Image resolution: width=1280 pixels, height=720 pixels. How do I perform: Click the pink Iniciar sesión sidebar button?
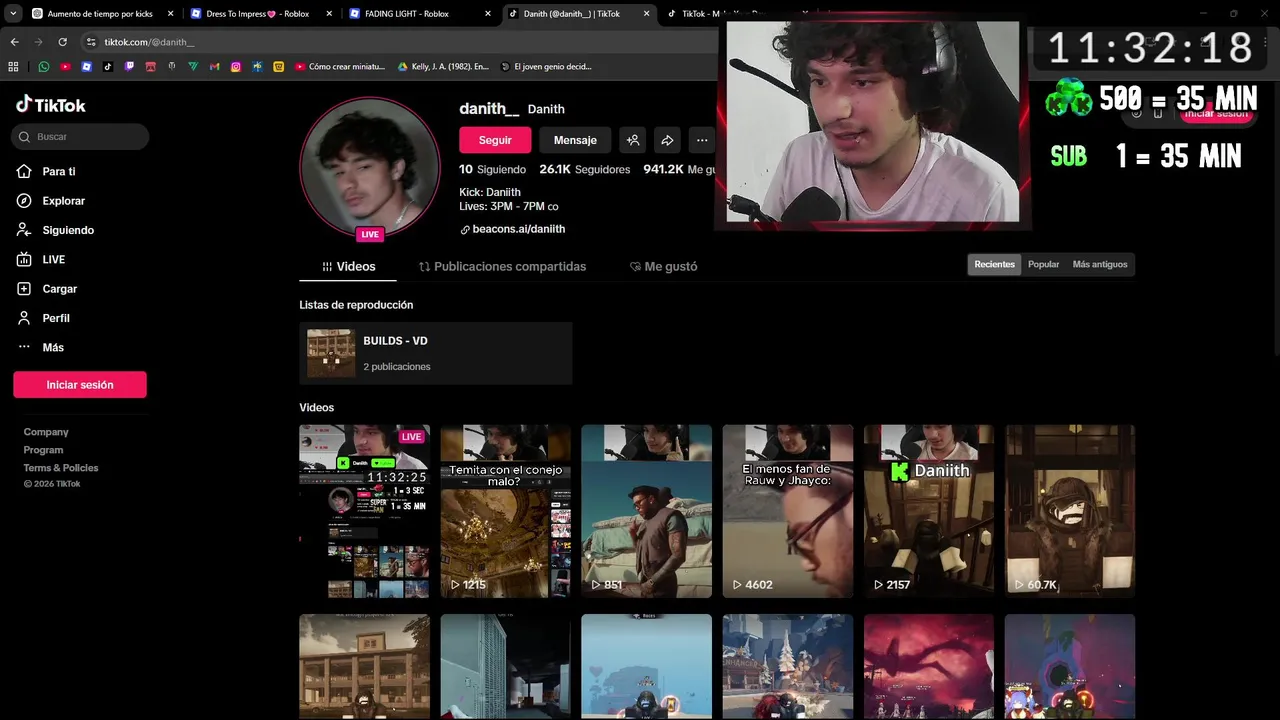[x=80, y=385]
